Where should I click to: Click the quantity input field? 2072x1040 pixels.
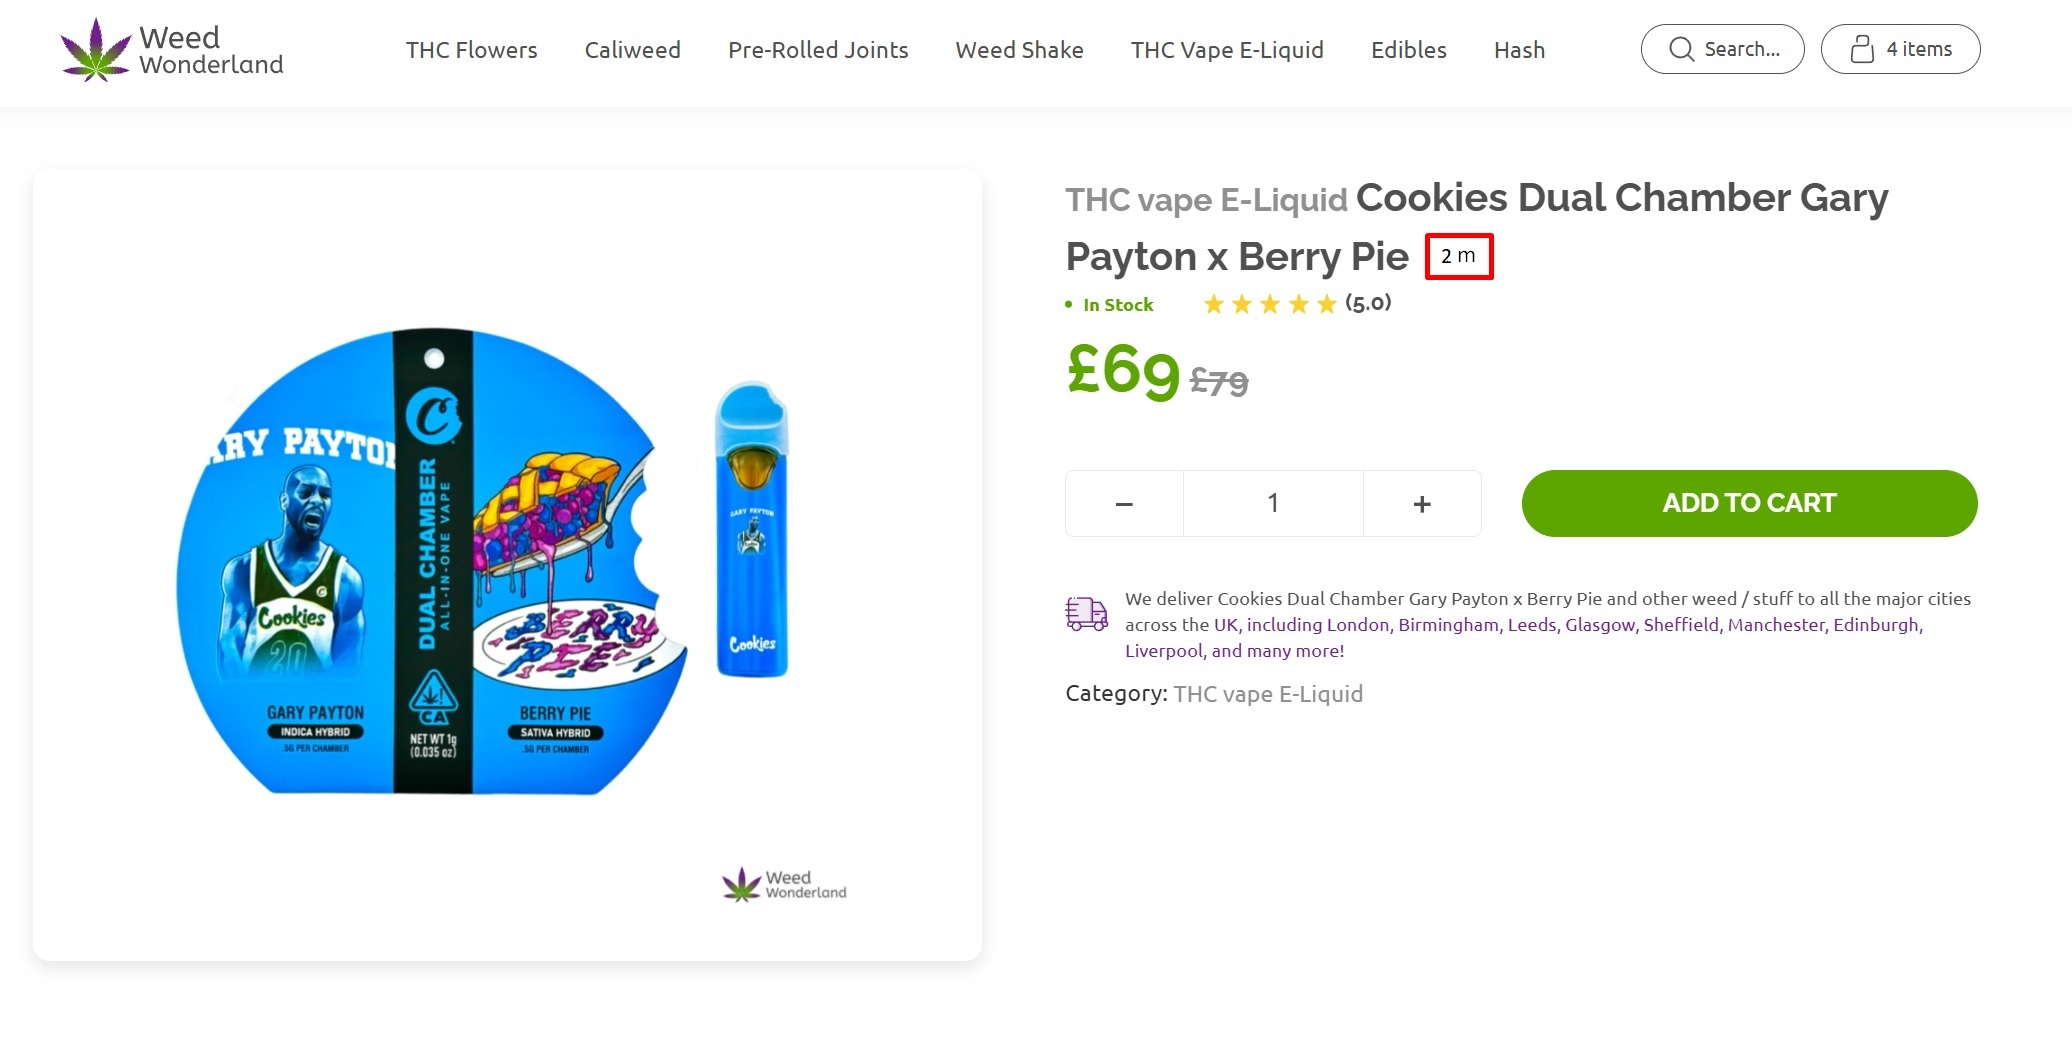[1273, 504]
